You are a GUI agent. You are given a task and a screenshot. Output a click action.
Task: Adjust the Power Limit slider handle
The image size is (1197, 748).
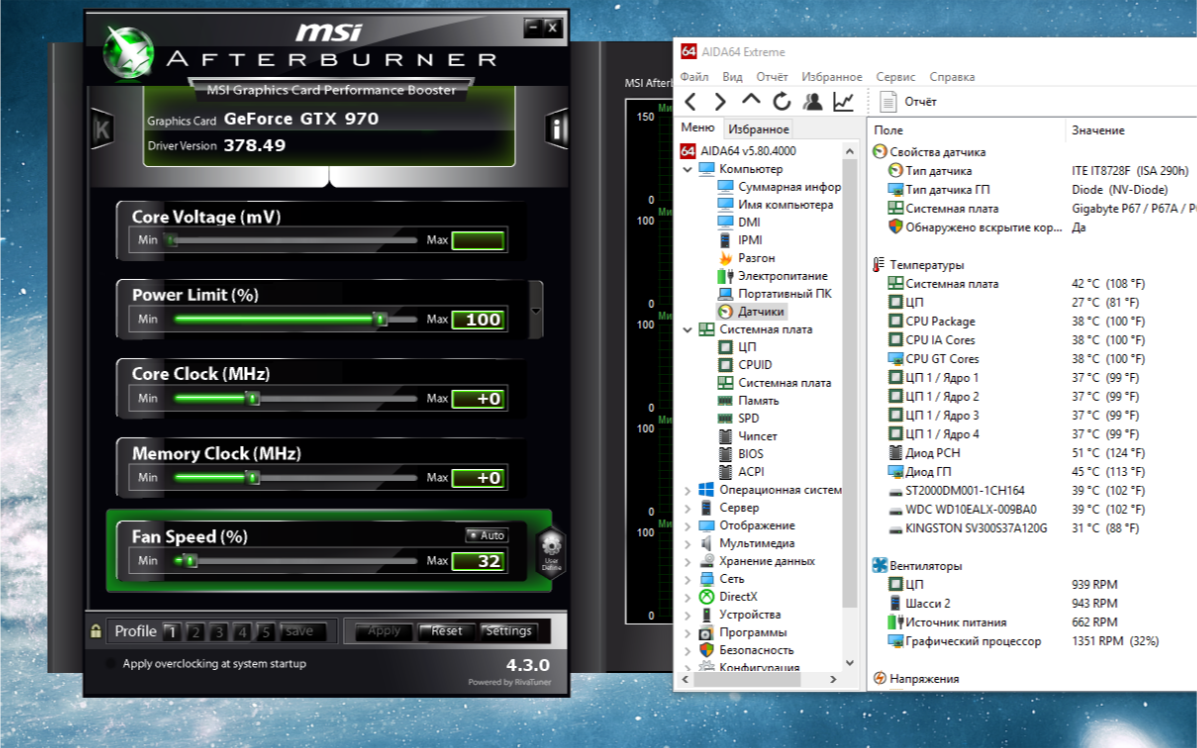pos(379,319)
